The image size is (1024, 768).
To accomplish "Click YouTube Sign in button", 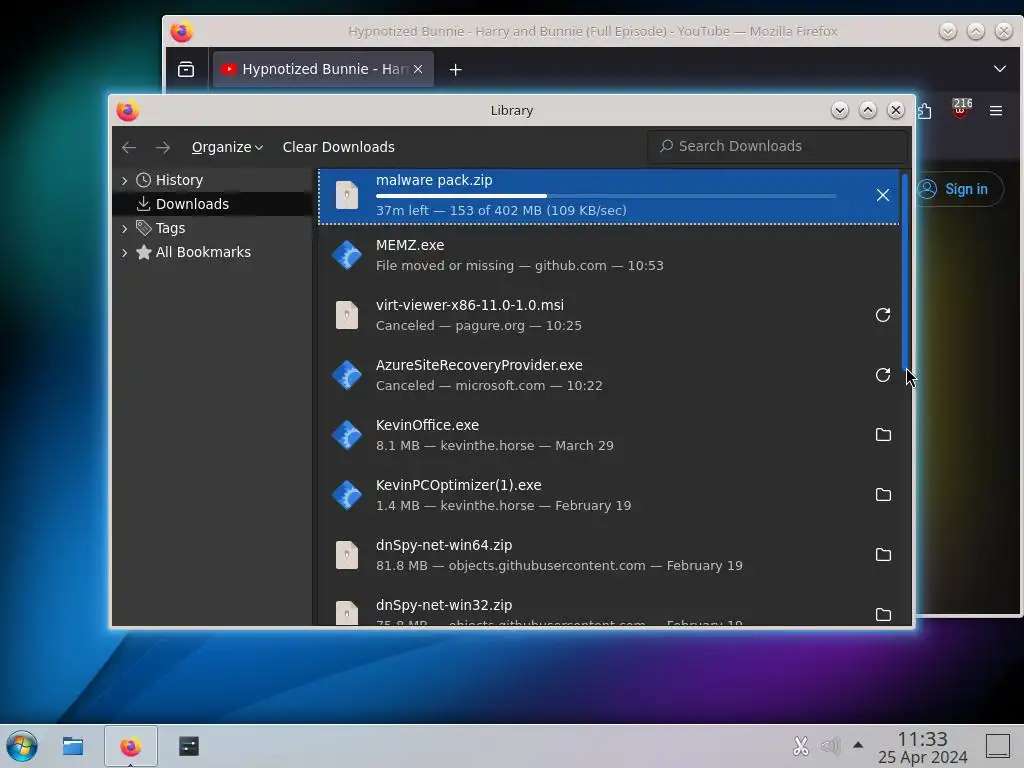I will click(957, 189).
